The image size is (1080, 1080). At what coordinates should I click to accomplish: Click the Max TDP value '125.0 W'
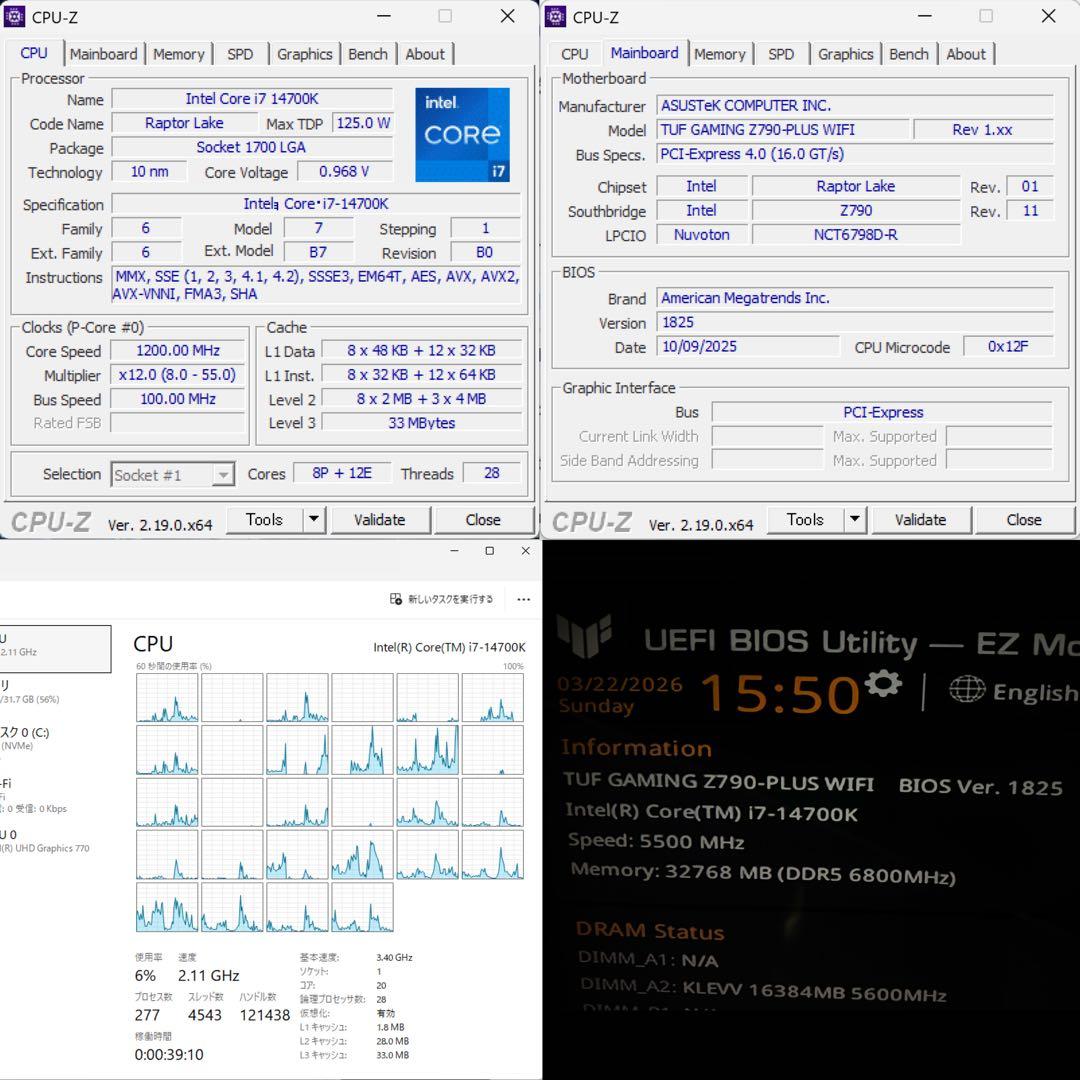362,123
